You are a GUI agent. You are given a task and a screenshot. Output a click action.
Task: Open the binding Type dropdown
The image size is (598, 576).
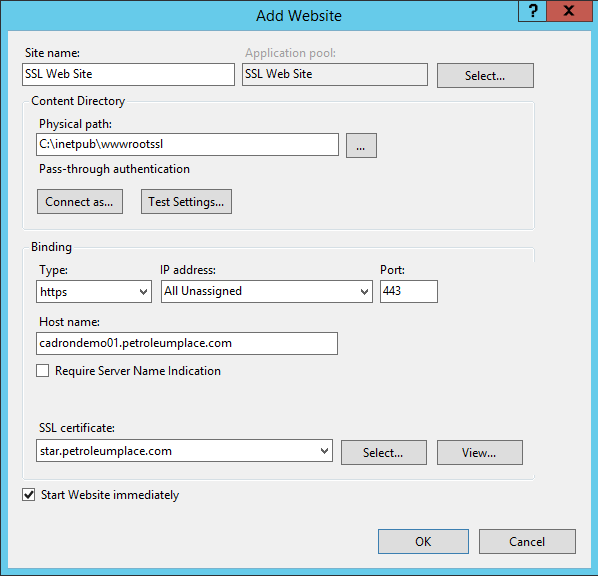94,292
